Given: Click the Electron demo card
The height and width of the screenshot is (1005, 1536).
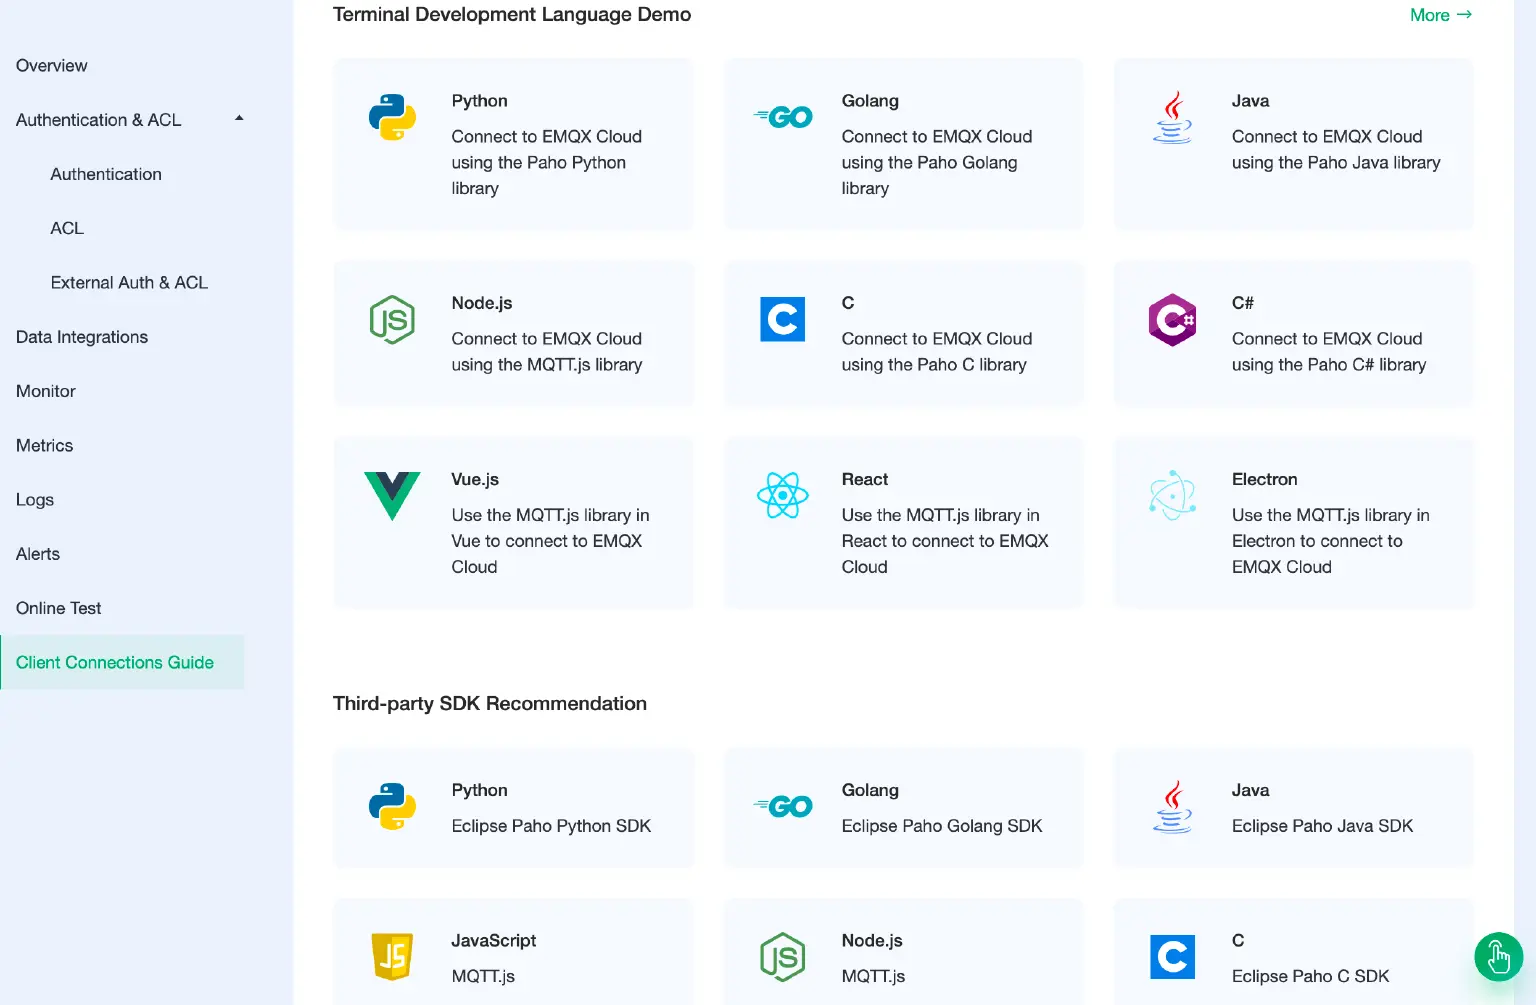Looking at the screenshot, I should [x=1292, y=523].
